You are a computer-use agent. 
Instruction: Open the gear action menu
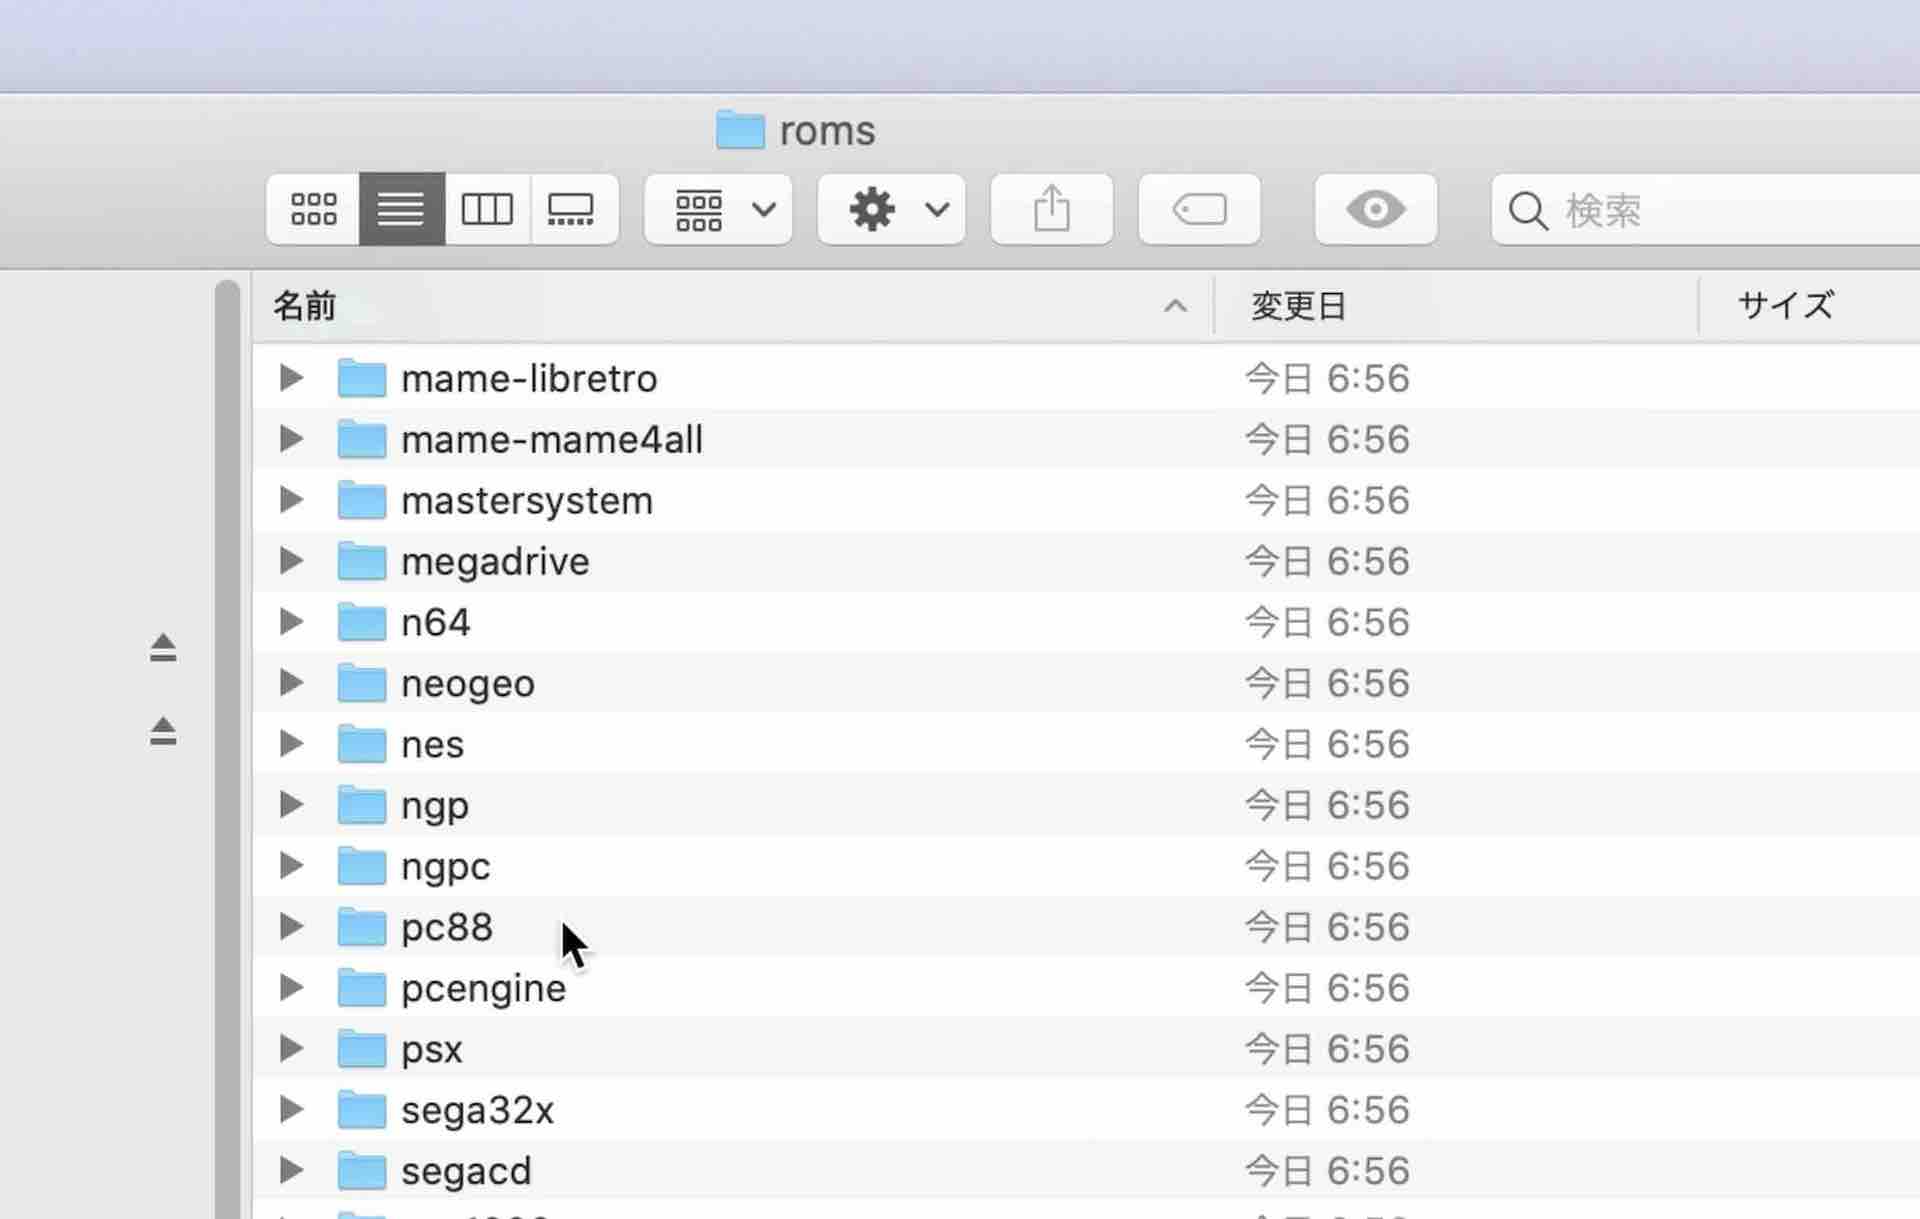[892, 209]
